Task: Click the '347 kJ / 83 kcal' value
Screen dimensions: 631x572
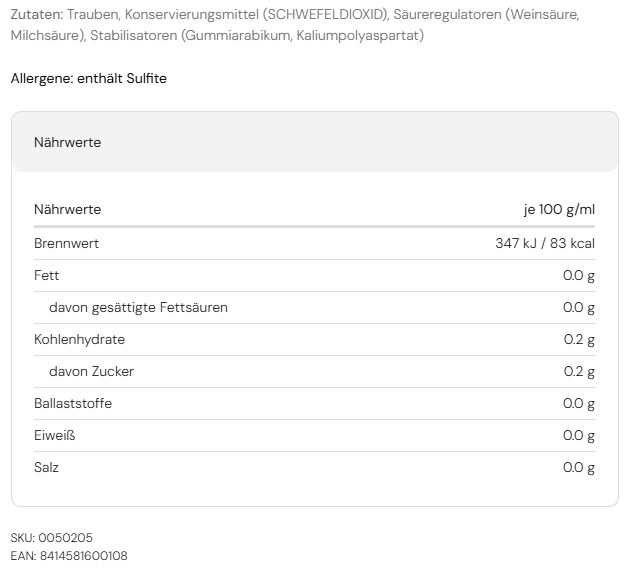Action: tap(545, 243)
